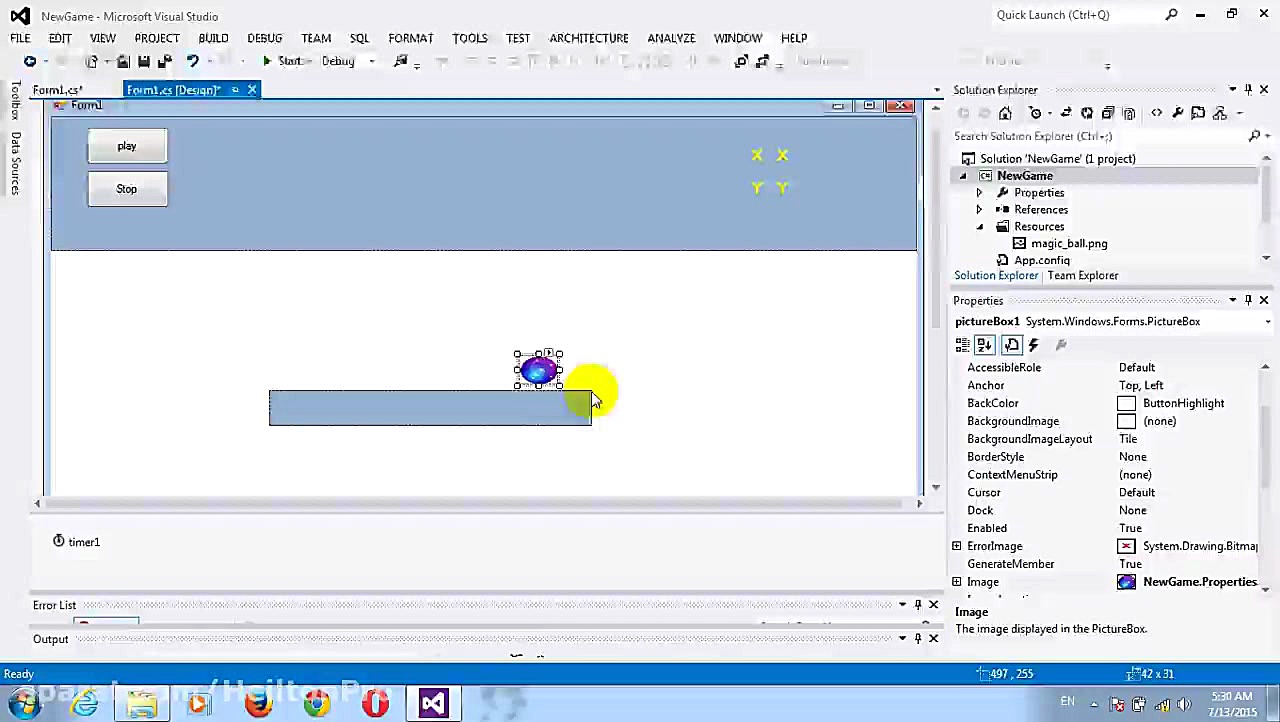The width and height of the screenshot is (1280, 722).
Task: Click the Navigate Backward toolbar arrow
Action: 30,61
